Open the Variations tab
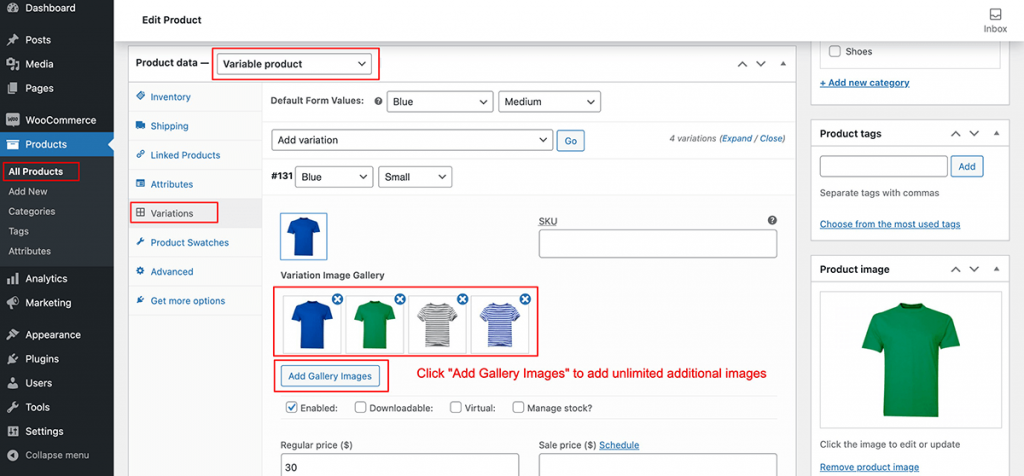Image resolution: width=1024 pixels, height=476 pixels. (x=171, y=213)
